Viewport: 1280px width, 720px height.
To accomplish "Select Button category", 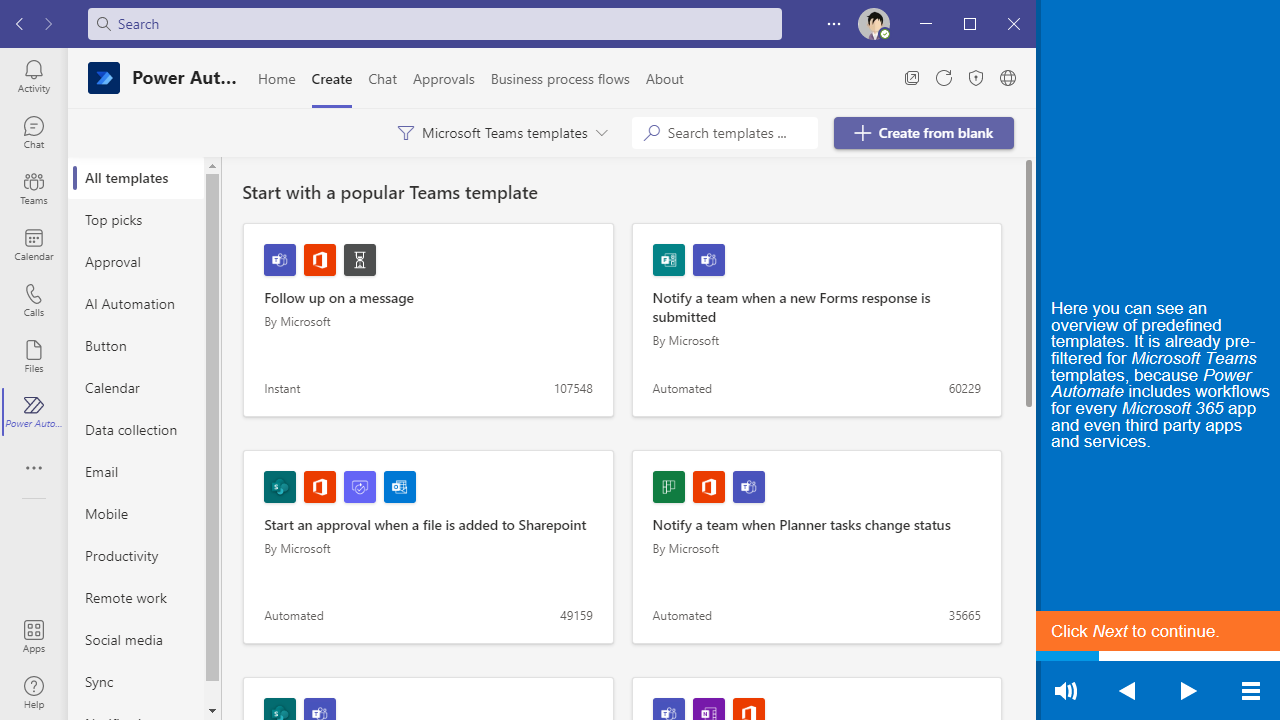I will (138, 346).
